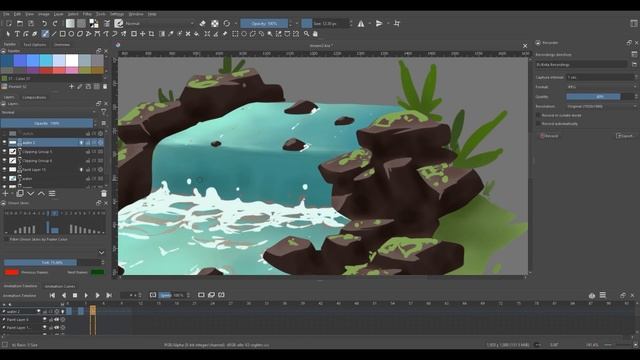640x360 pixels.
Task: Open layer properties list icon
Action: pyautogui.click(x=52, y=193)
